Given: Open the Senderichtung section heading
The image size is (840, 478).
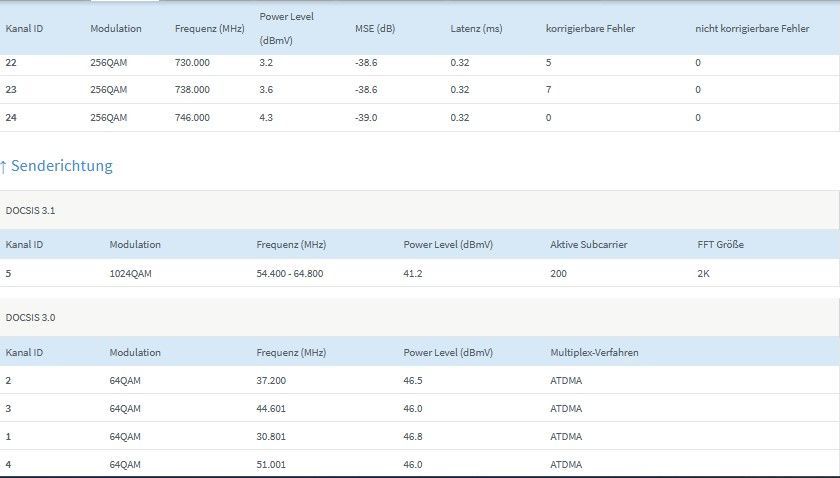Looking at the screenshot, I should (x=62, y=166).
